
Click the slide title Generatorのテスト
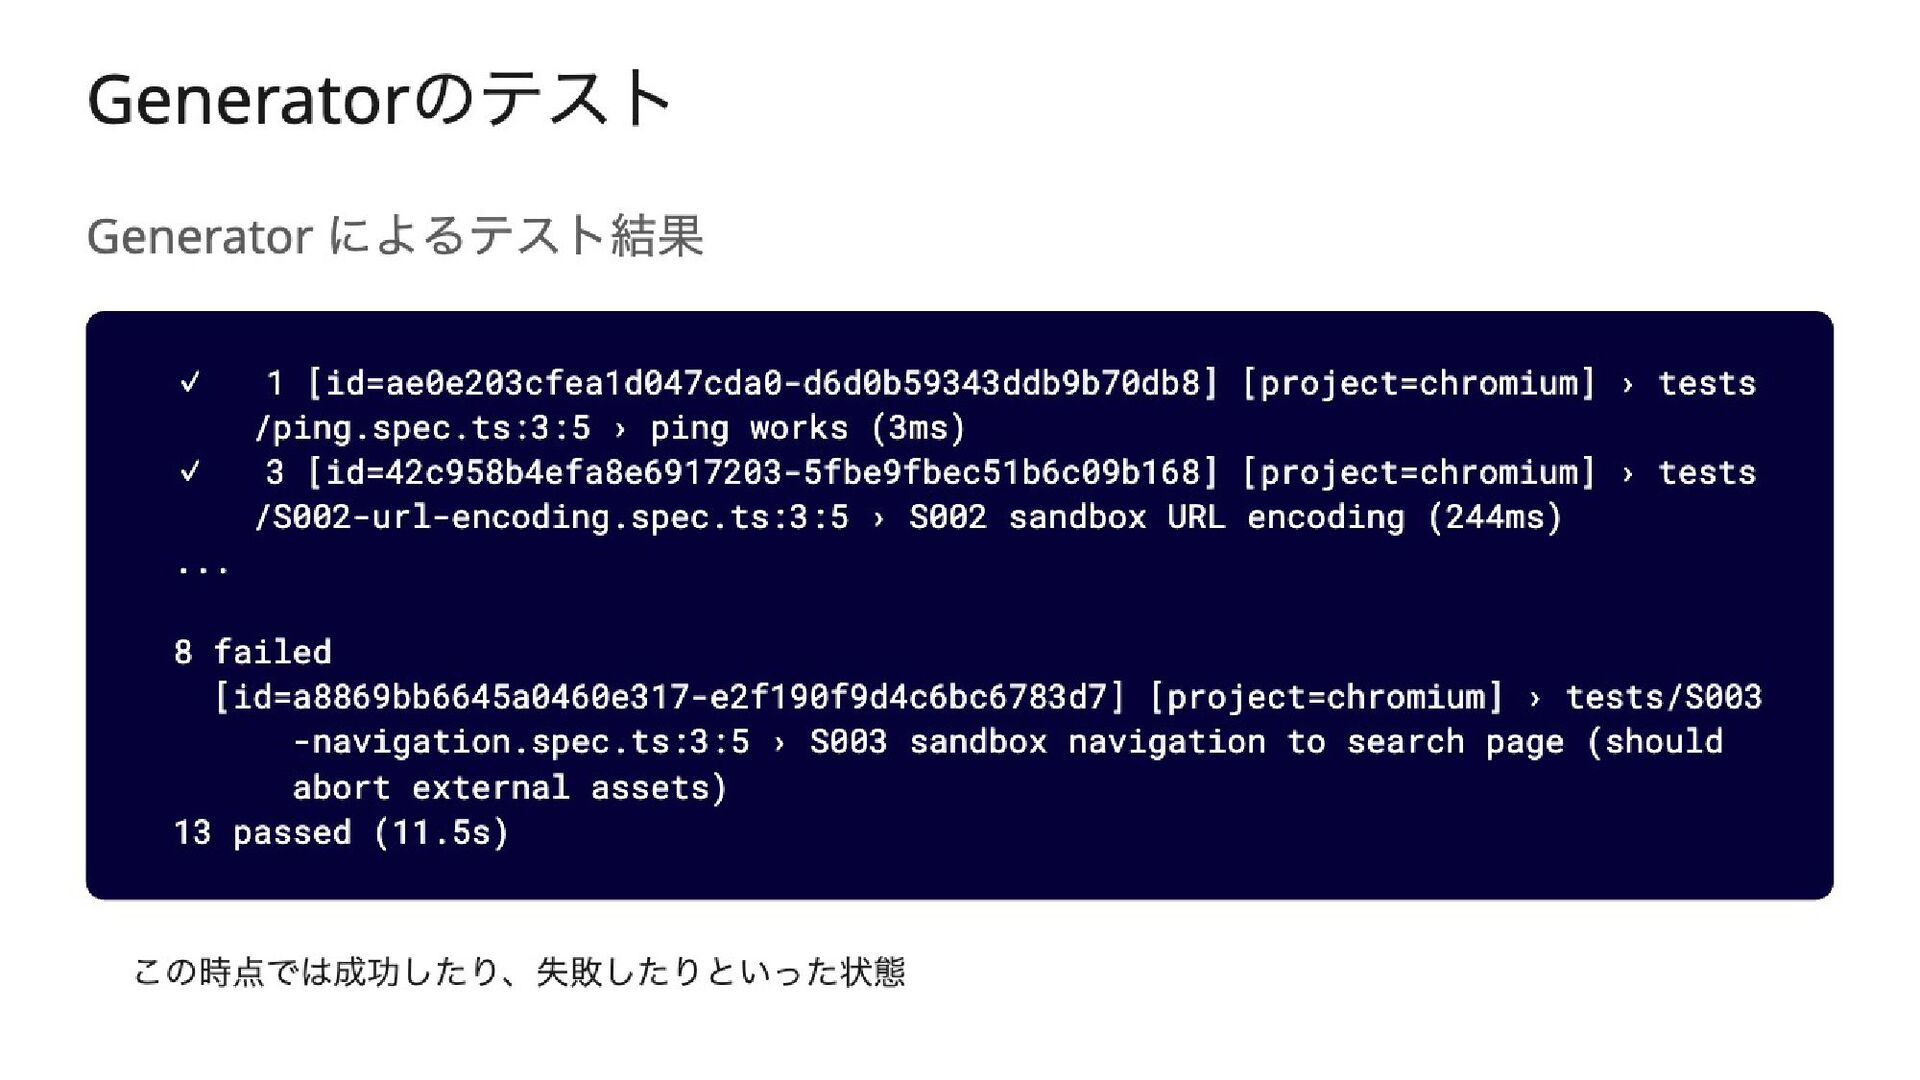[380, 99]
